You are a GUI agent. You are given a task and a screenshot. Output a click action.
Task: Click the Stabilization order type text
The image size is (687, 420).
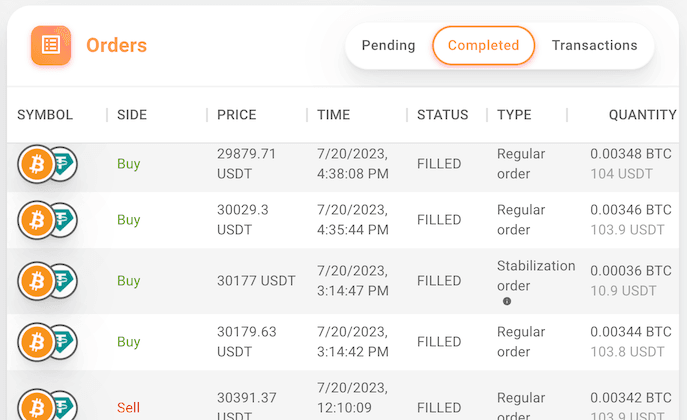536,275
